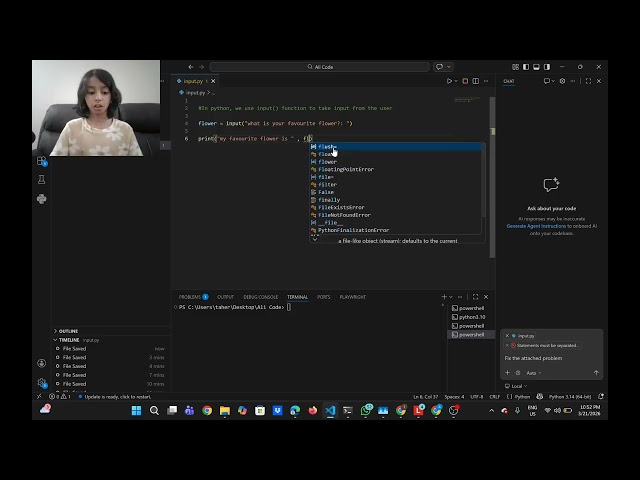Open the Accounts icon in activity bar
This screenshot has height=480, width=640.
pos(42,363)
